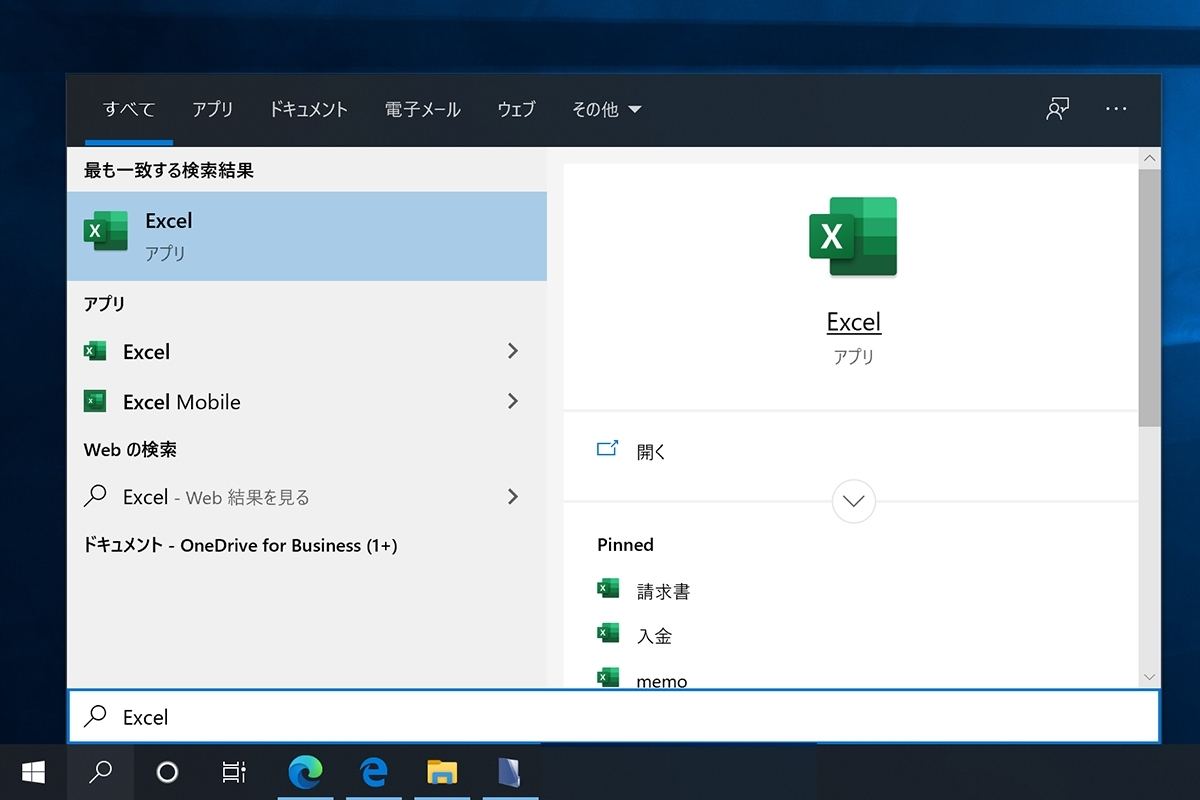Select the すべて tab

click(129, 110)
